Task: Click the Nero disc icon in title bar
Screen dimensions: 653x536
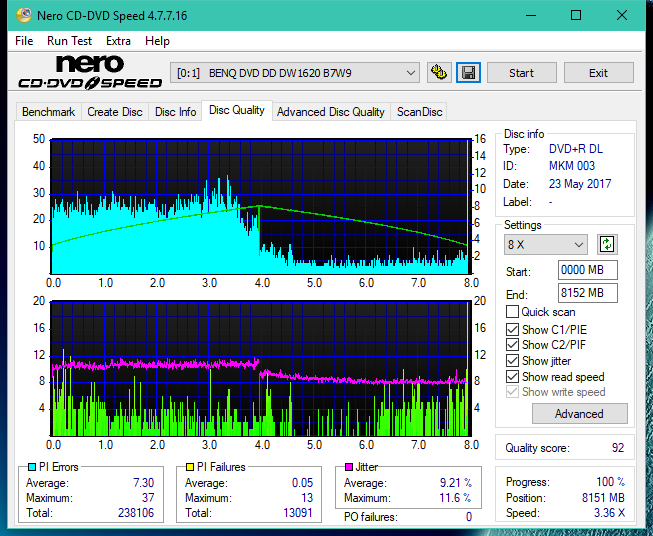Action: click(24, 15)
